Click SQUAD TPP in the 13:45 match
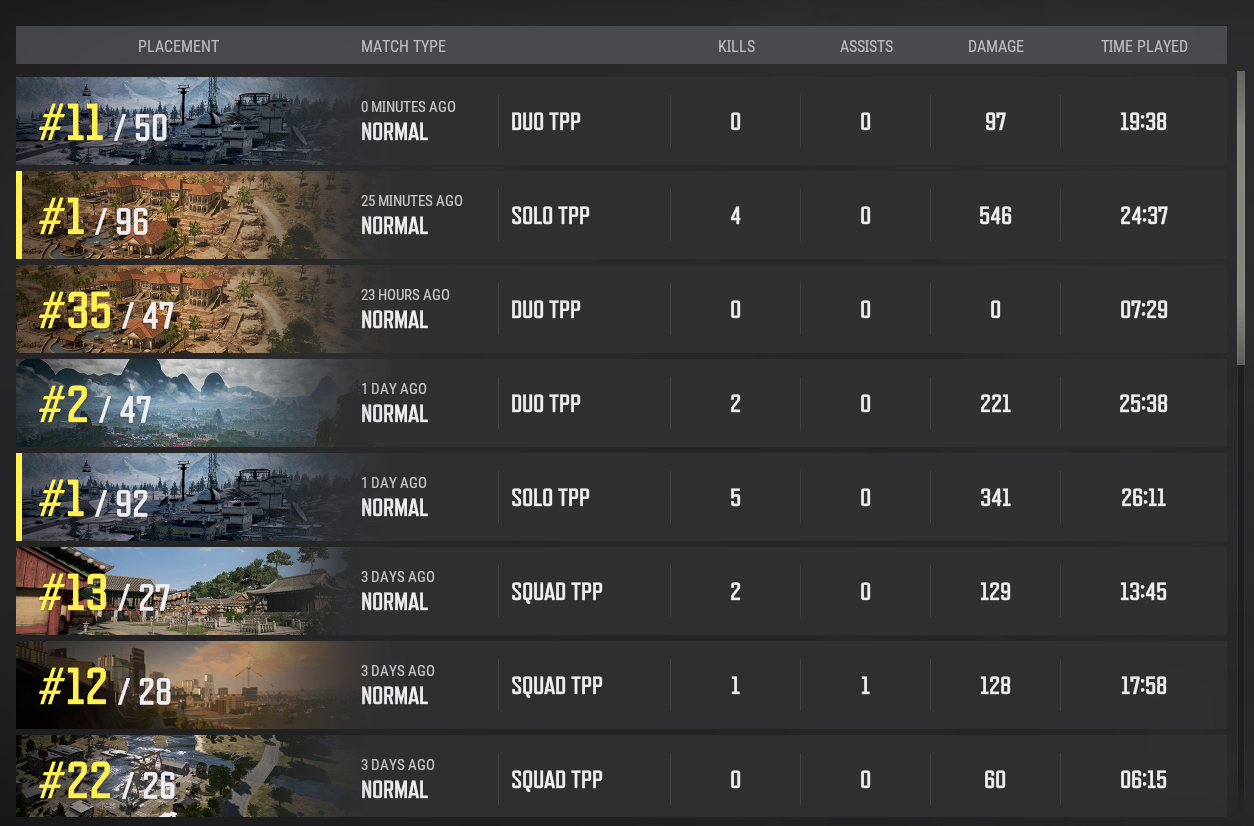The width and height of the screenshot is (1254, 826). click(557, 592)
